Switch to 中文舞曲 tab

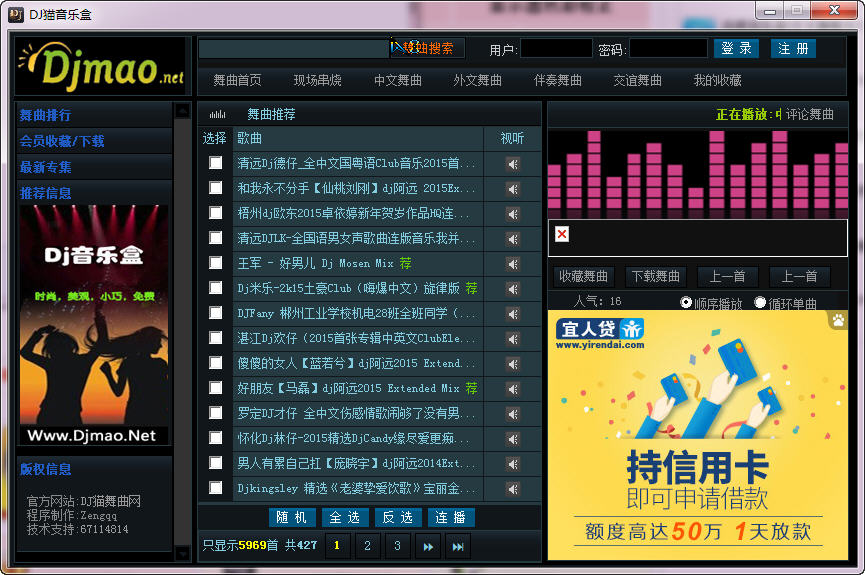pos(398,81)
